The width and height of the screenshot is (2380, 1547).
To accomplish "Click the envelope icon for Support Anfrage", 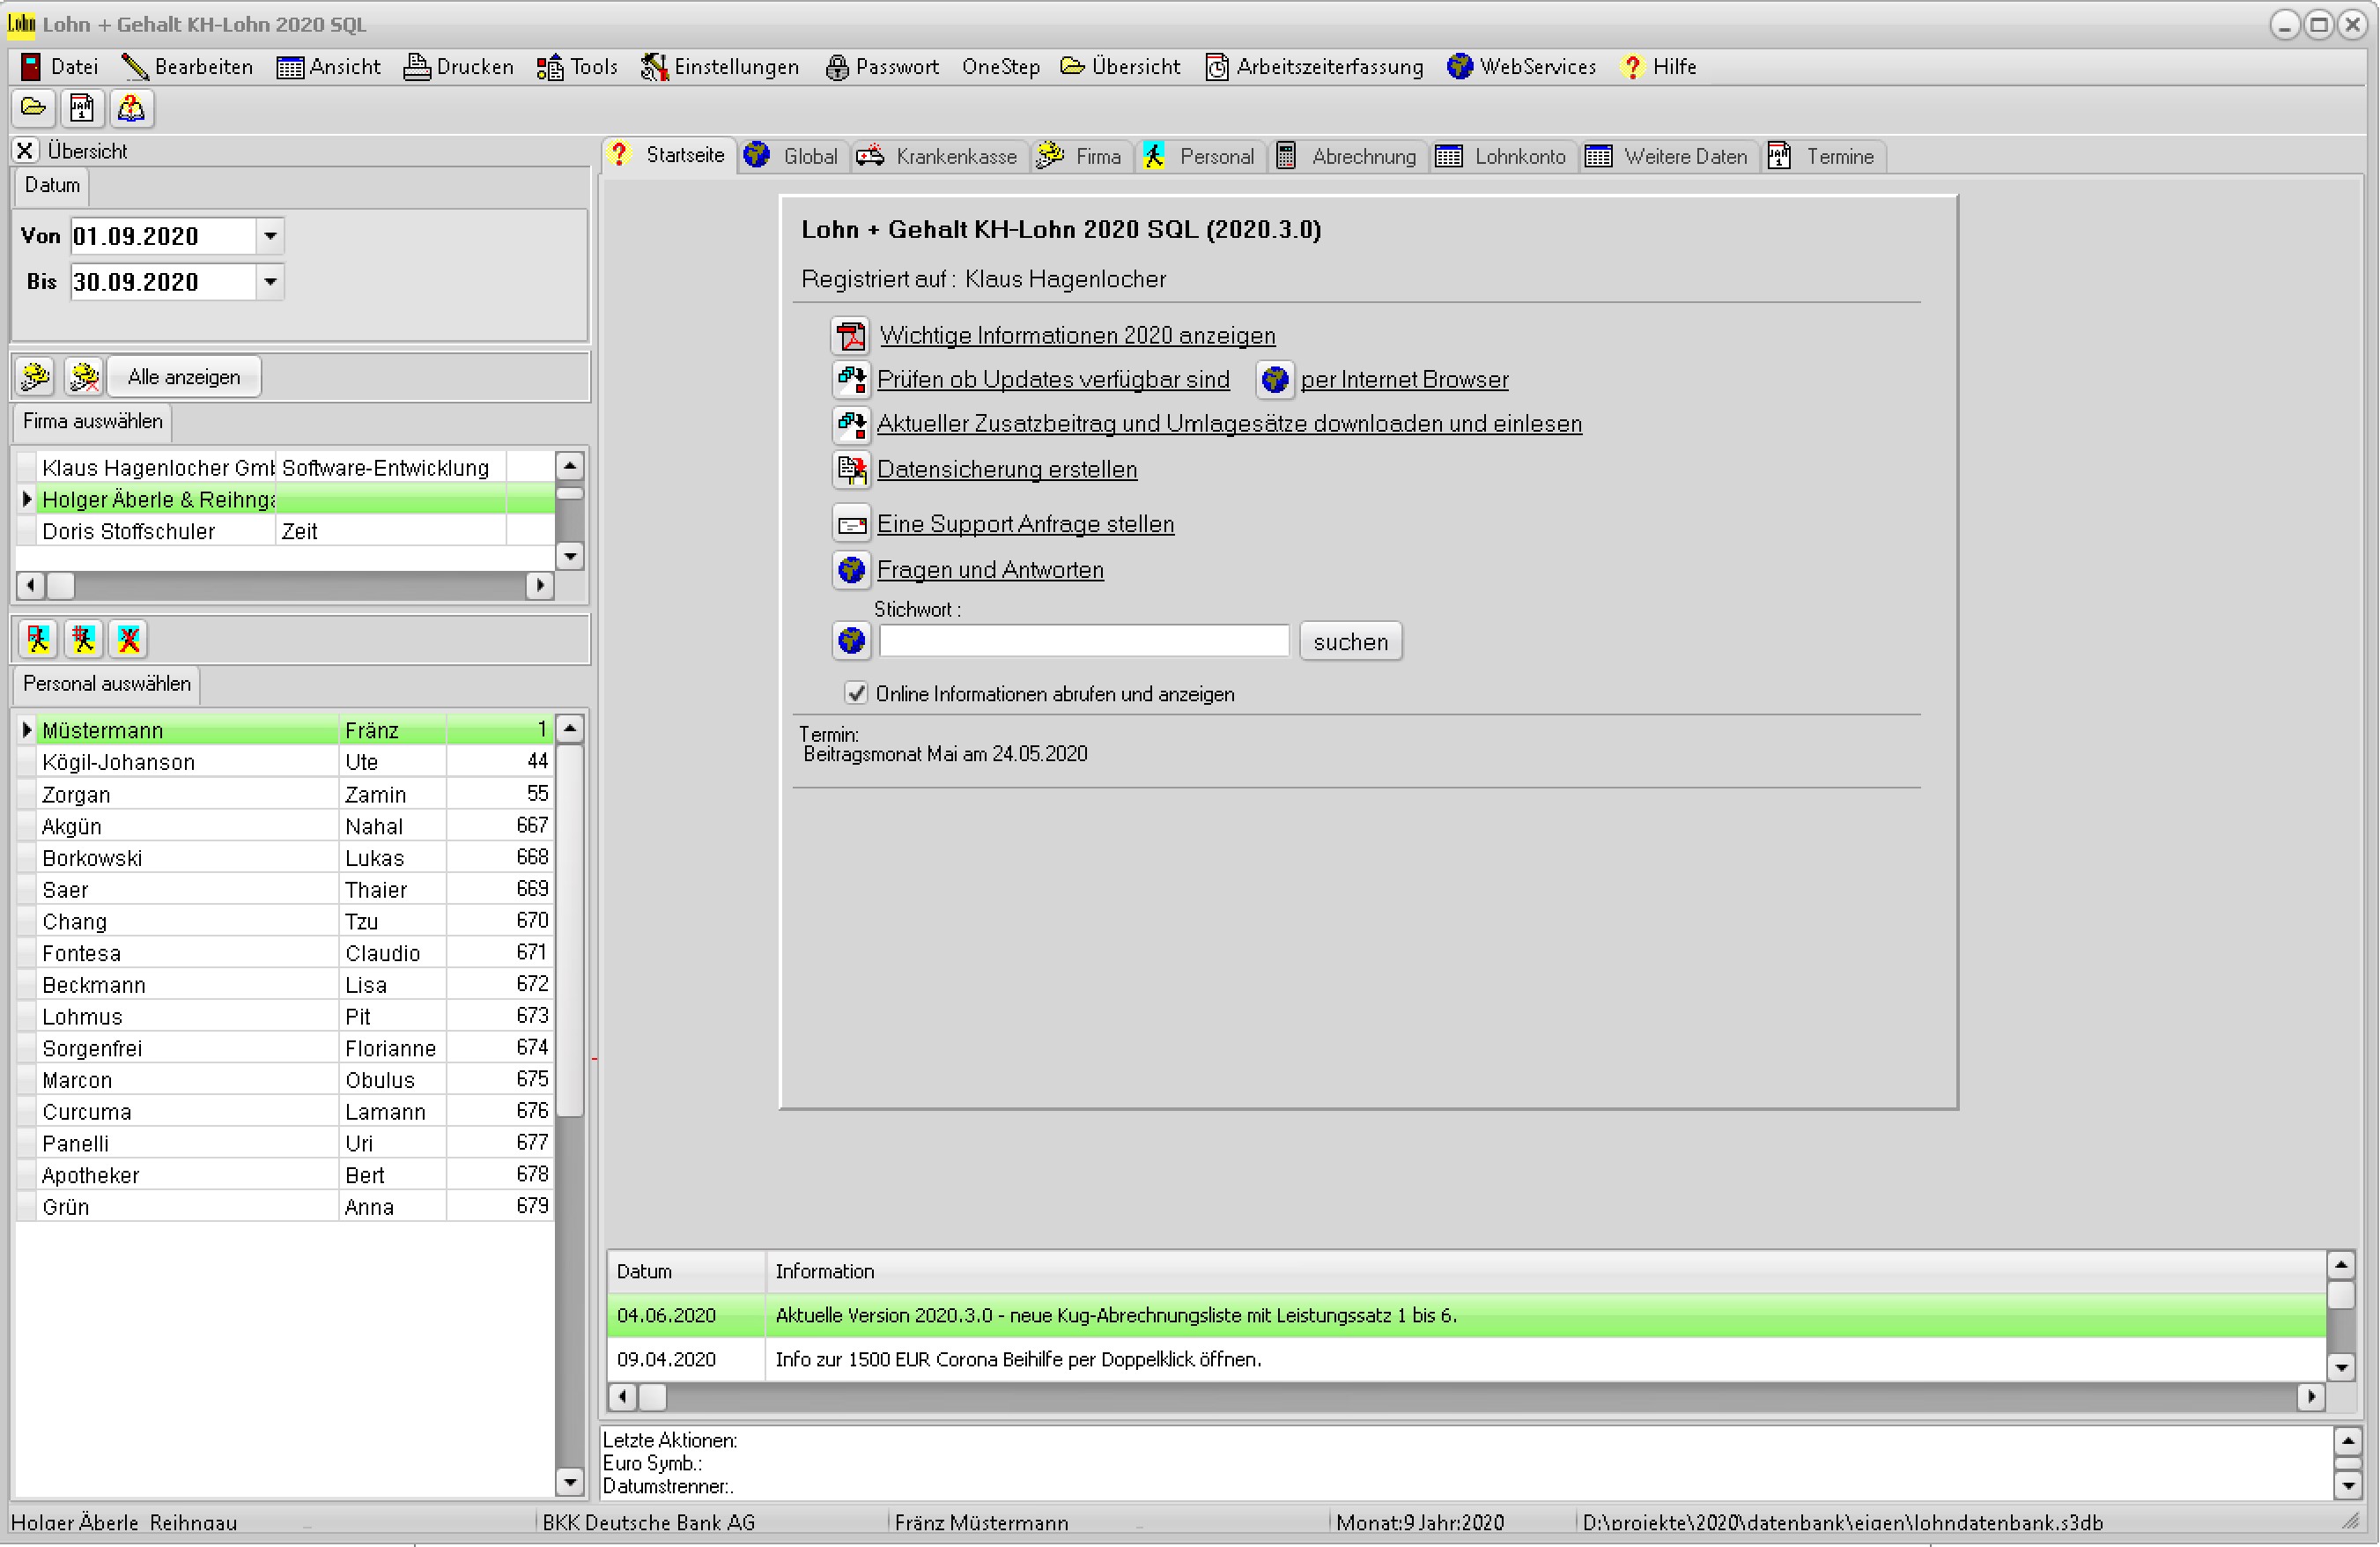I will 851,524.
